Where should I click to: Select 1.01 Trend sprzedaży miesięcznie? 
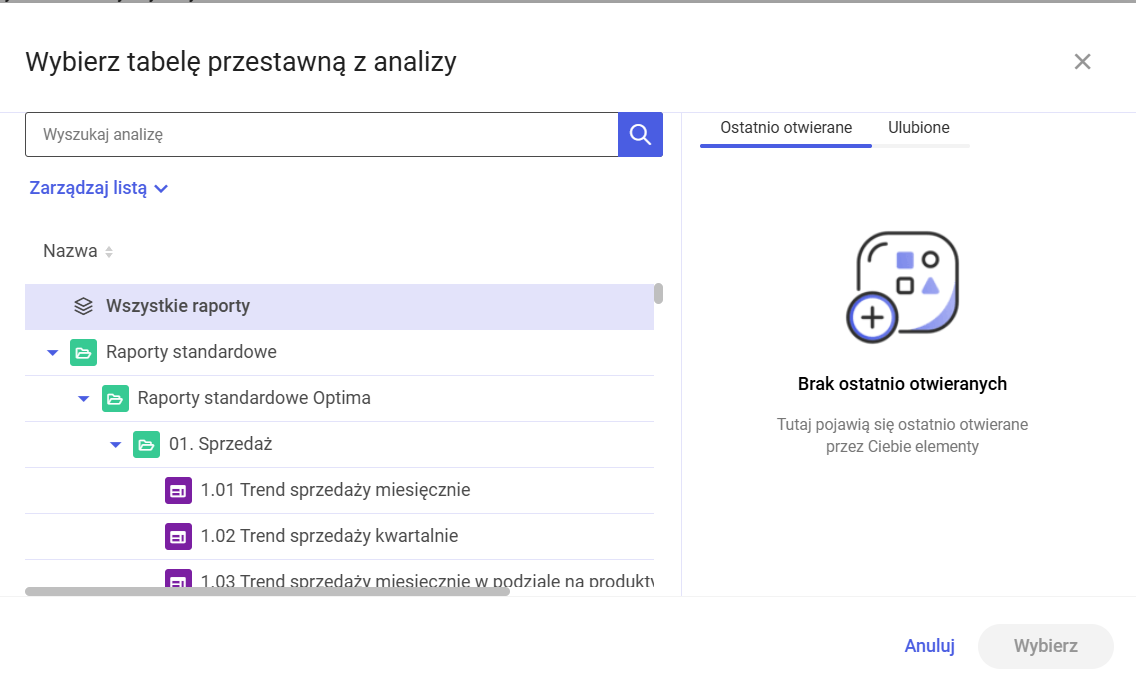[x=339, y=490]
